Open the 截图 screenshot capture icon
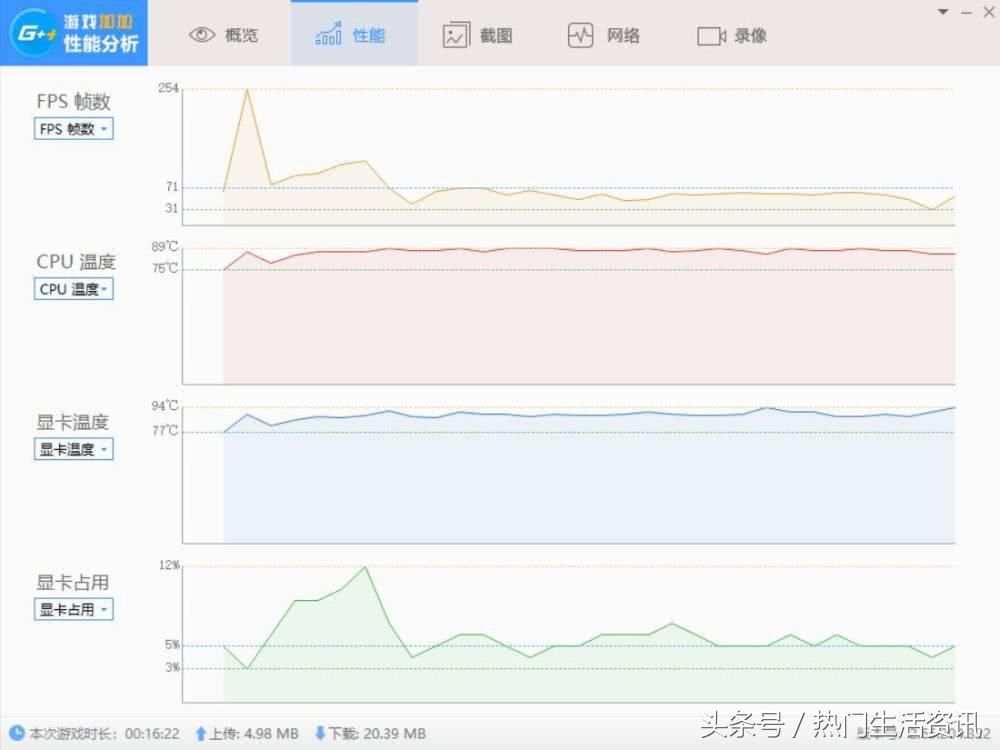 pyautogui.click(x=455, y=34)
